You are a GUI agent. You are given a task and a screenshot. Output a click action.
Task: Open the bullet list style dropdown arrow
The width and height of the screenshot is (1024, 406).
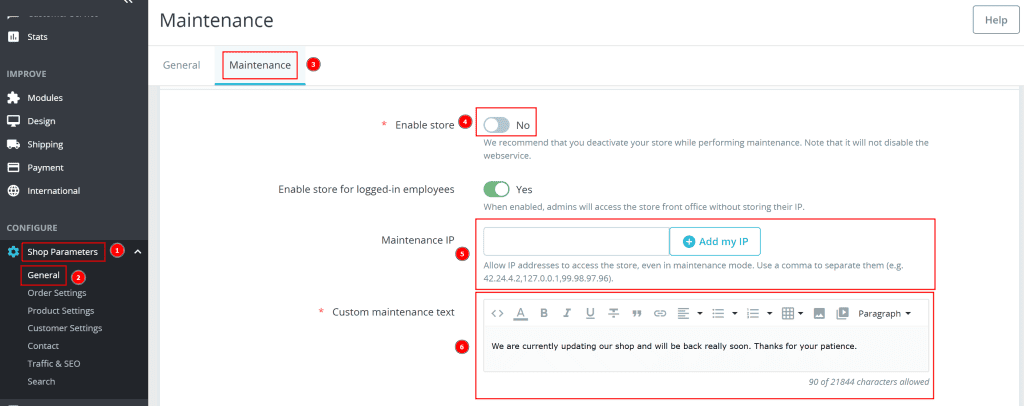[735, 313]
